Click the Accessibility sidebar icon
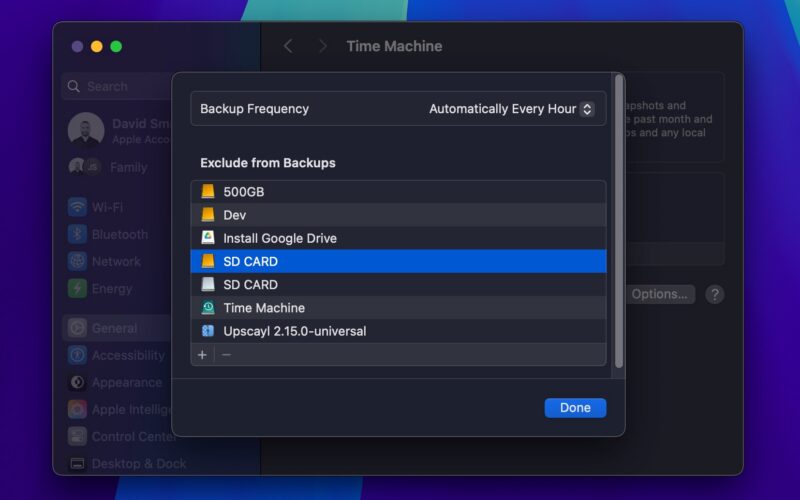 click(78, 355)
